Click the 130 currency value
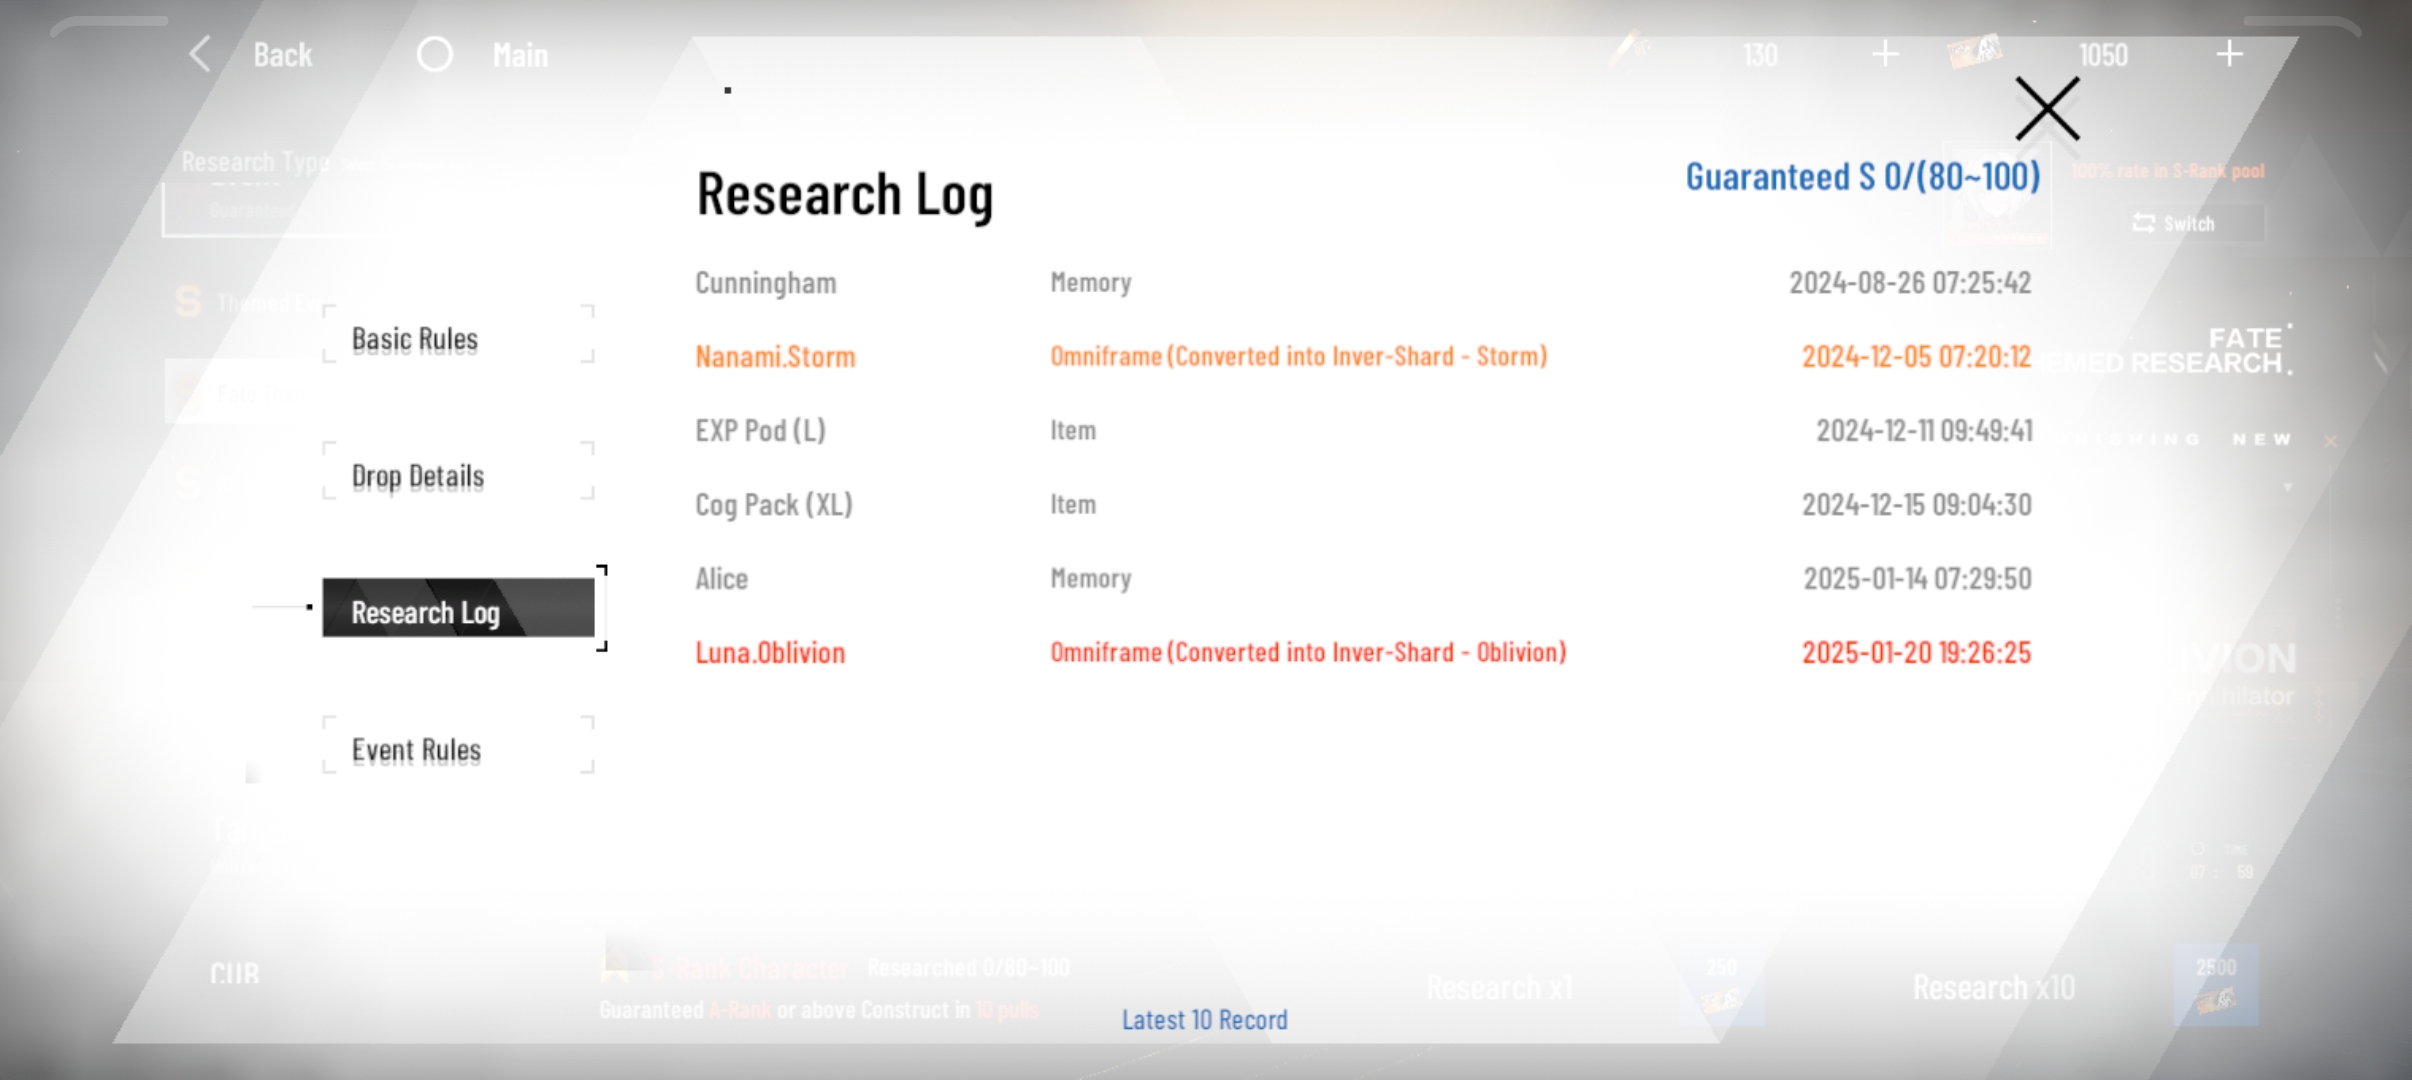 point(1760,55)
